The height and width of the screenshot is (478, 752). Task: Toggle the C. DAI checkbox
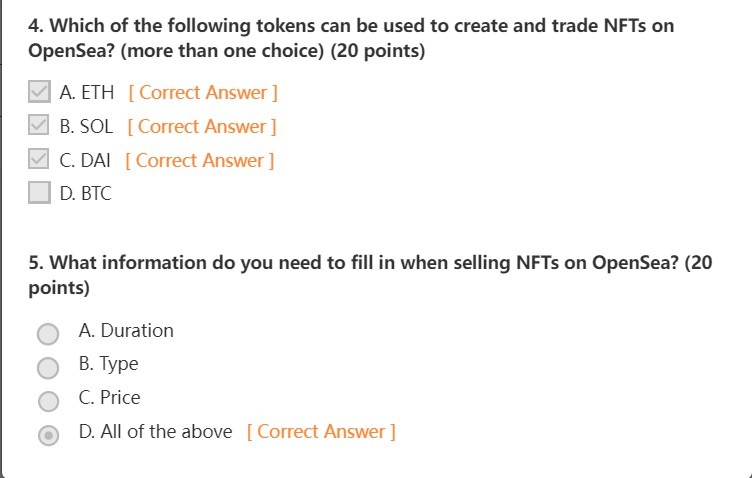pos(38,159)
